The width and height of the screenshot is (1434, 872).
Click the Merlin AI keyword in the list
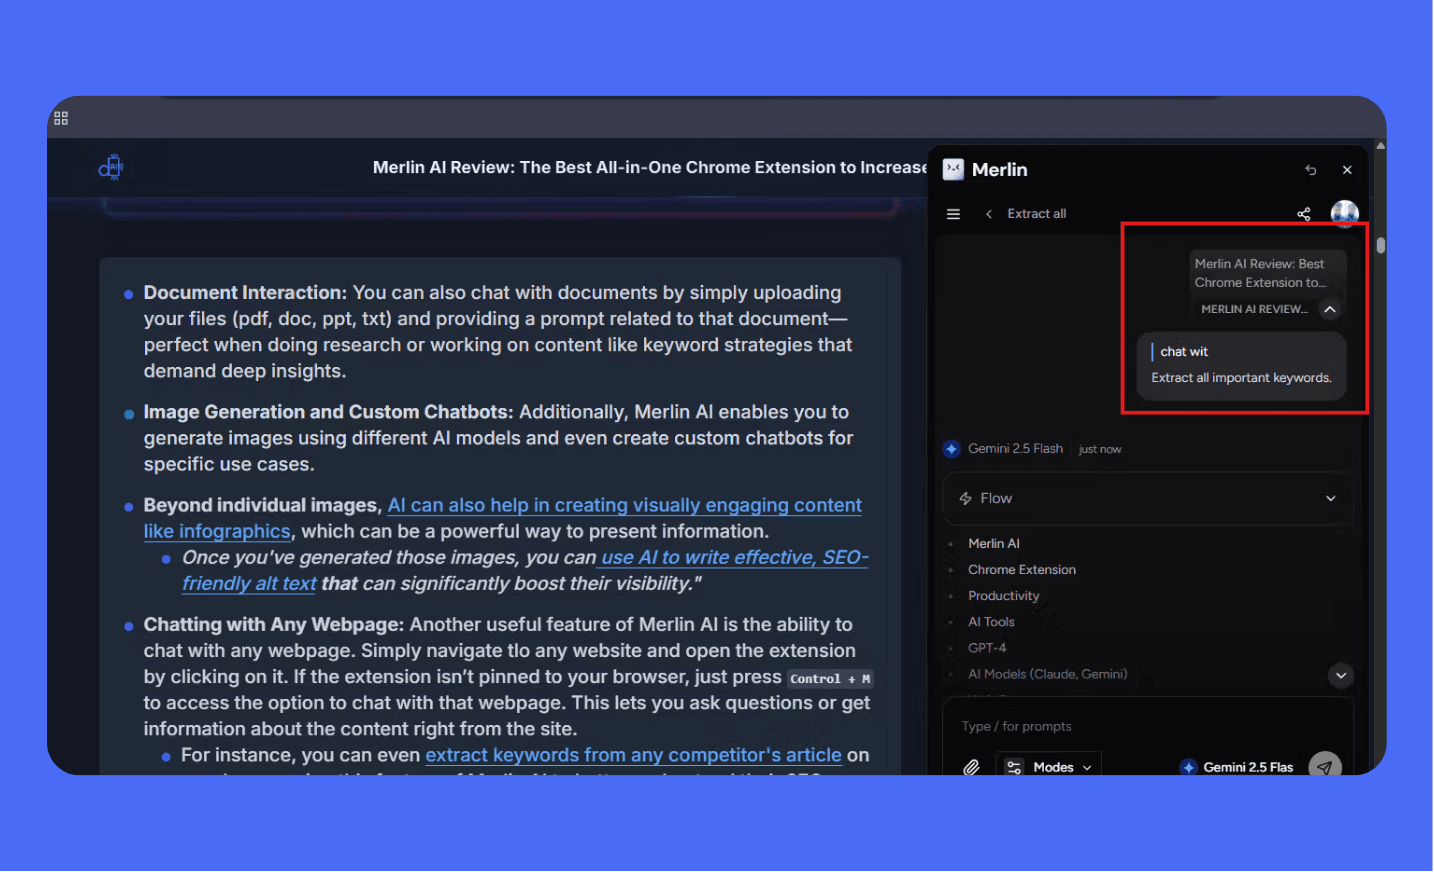point(994,544)
